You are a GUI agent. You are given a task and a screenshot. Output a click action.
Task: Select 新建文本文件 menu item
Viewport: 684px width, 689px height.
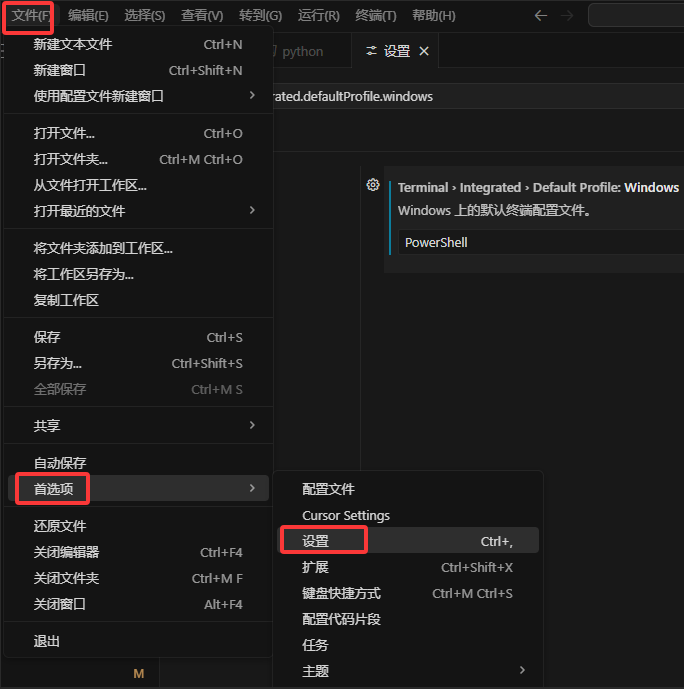[138, 44]
